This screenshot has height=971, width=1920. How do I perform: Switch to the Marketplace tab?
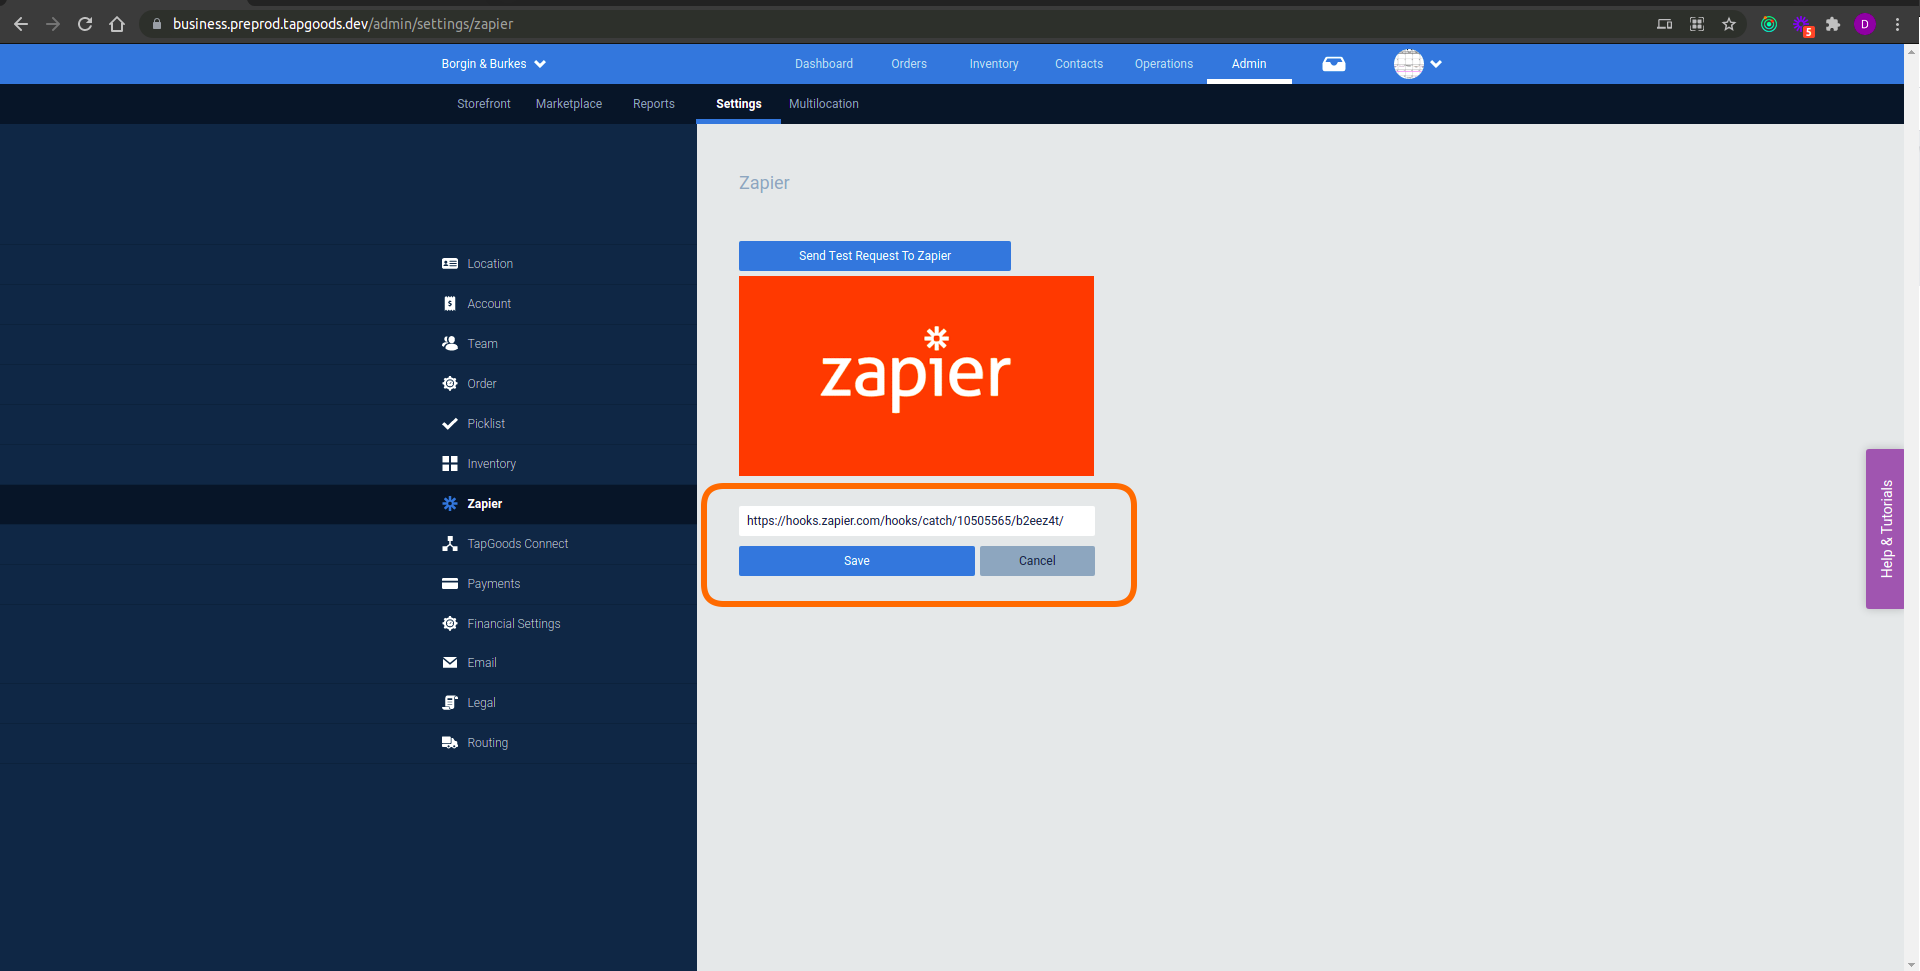[569, 104]
